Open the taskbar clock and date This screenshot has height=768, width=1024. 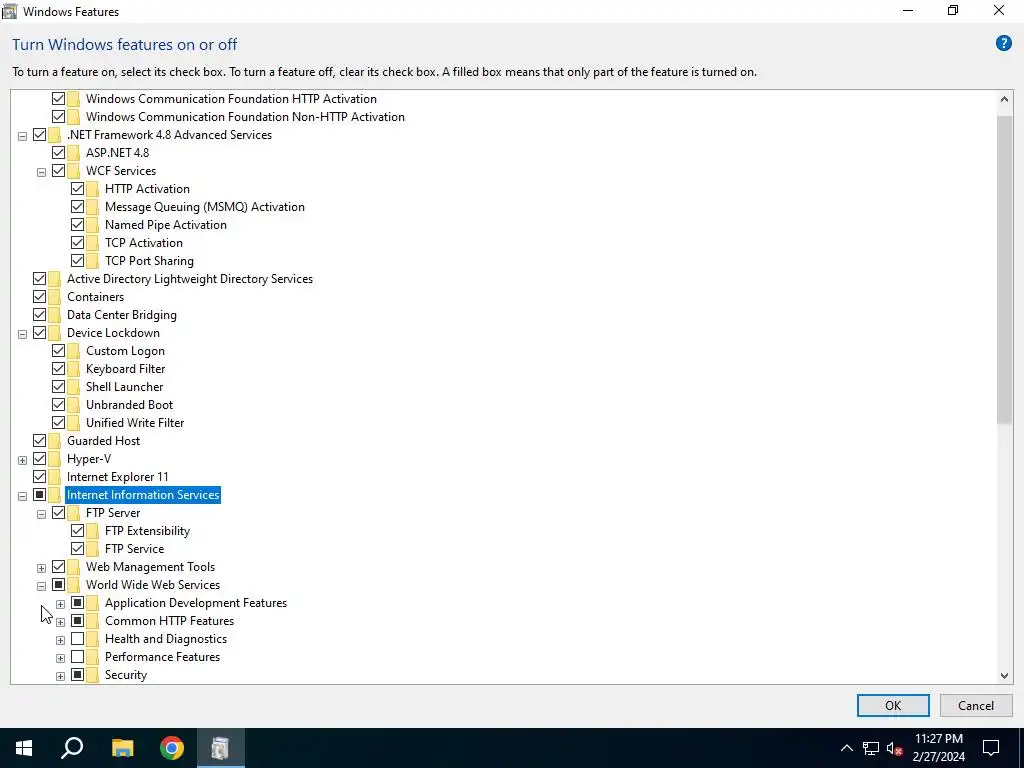938,748
